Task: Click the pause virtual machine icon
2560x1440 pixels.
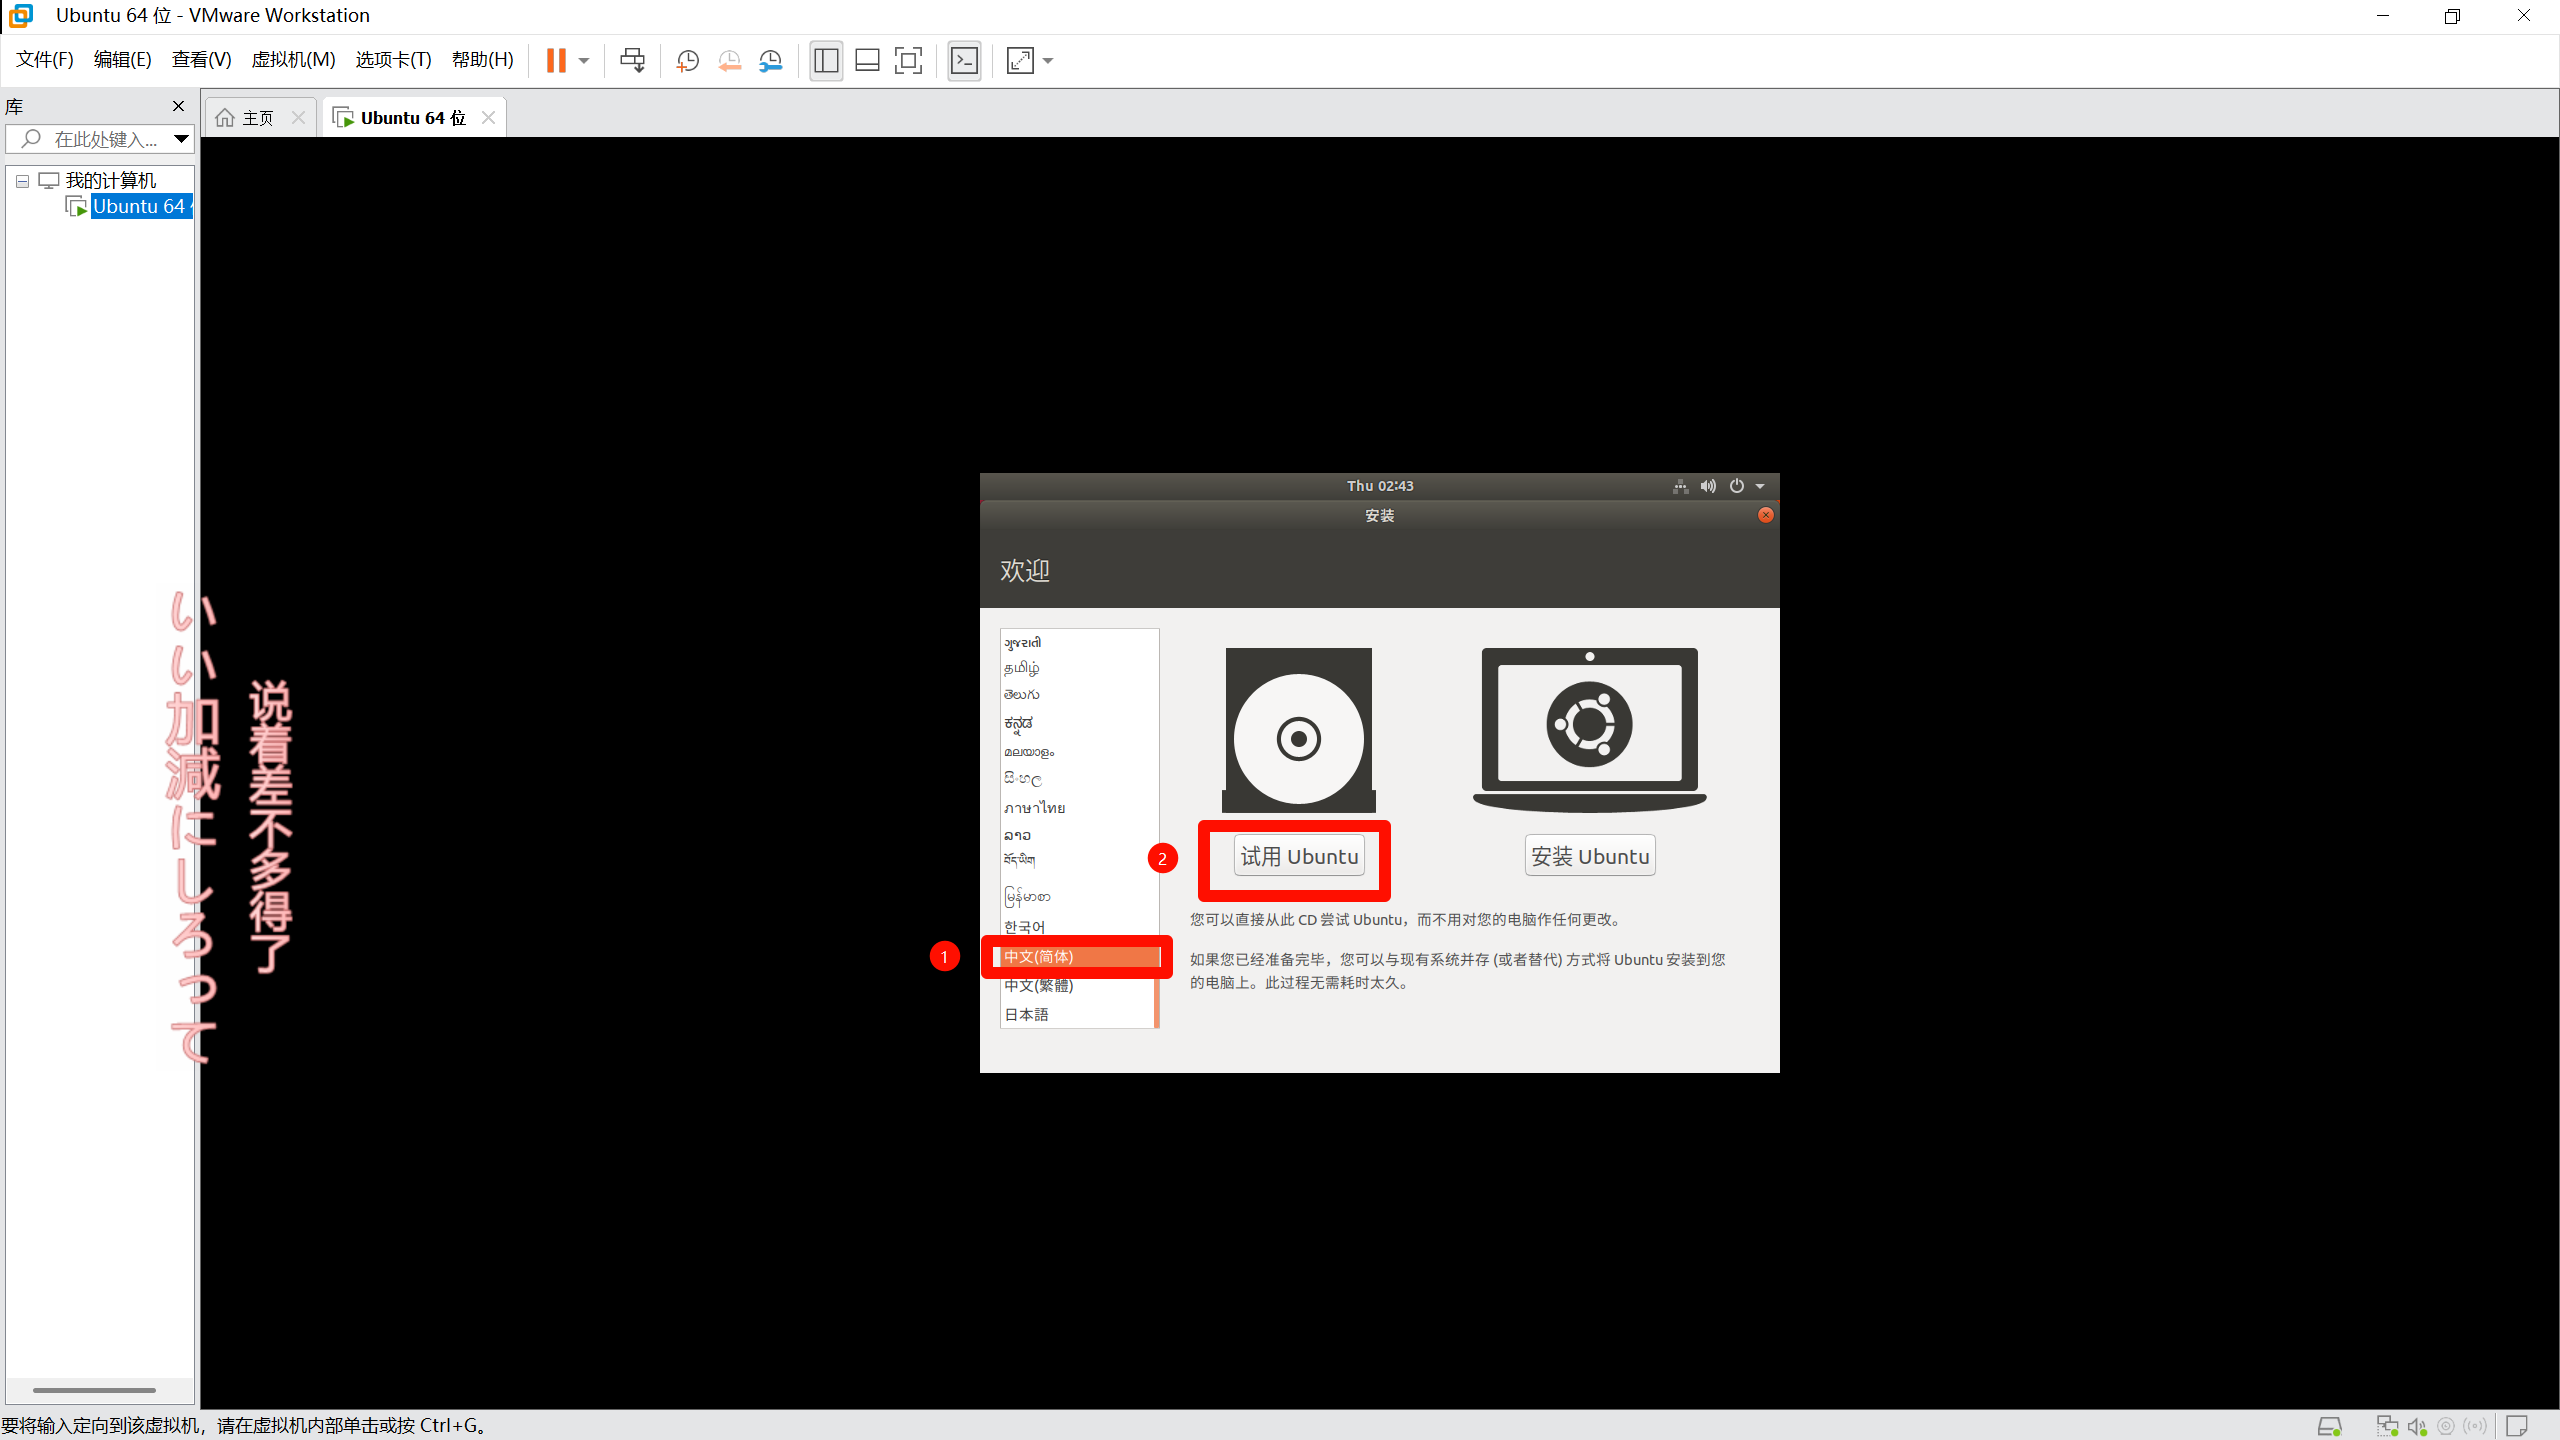Action: [x=556, y=61]
